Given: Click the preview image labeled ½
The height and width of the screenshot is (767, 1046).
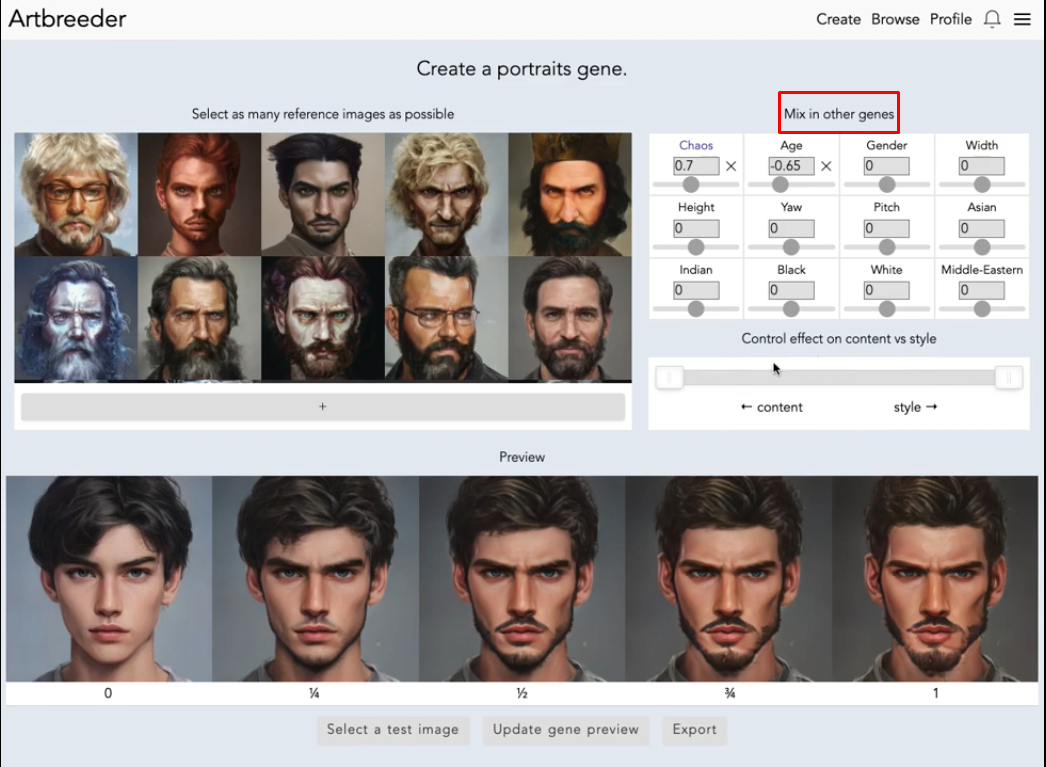Looking at the screenshot, I should tap(522, 578).
